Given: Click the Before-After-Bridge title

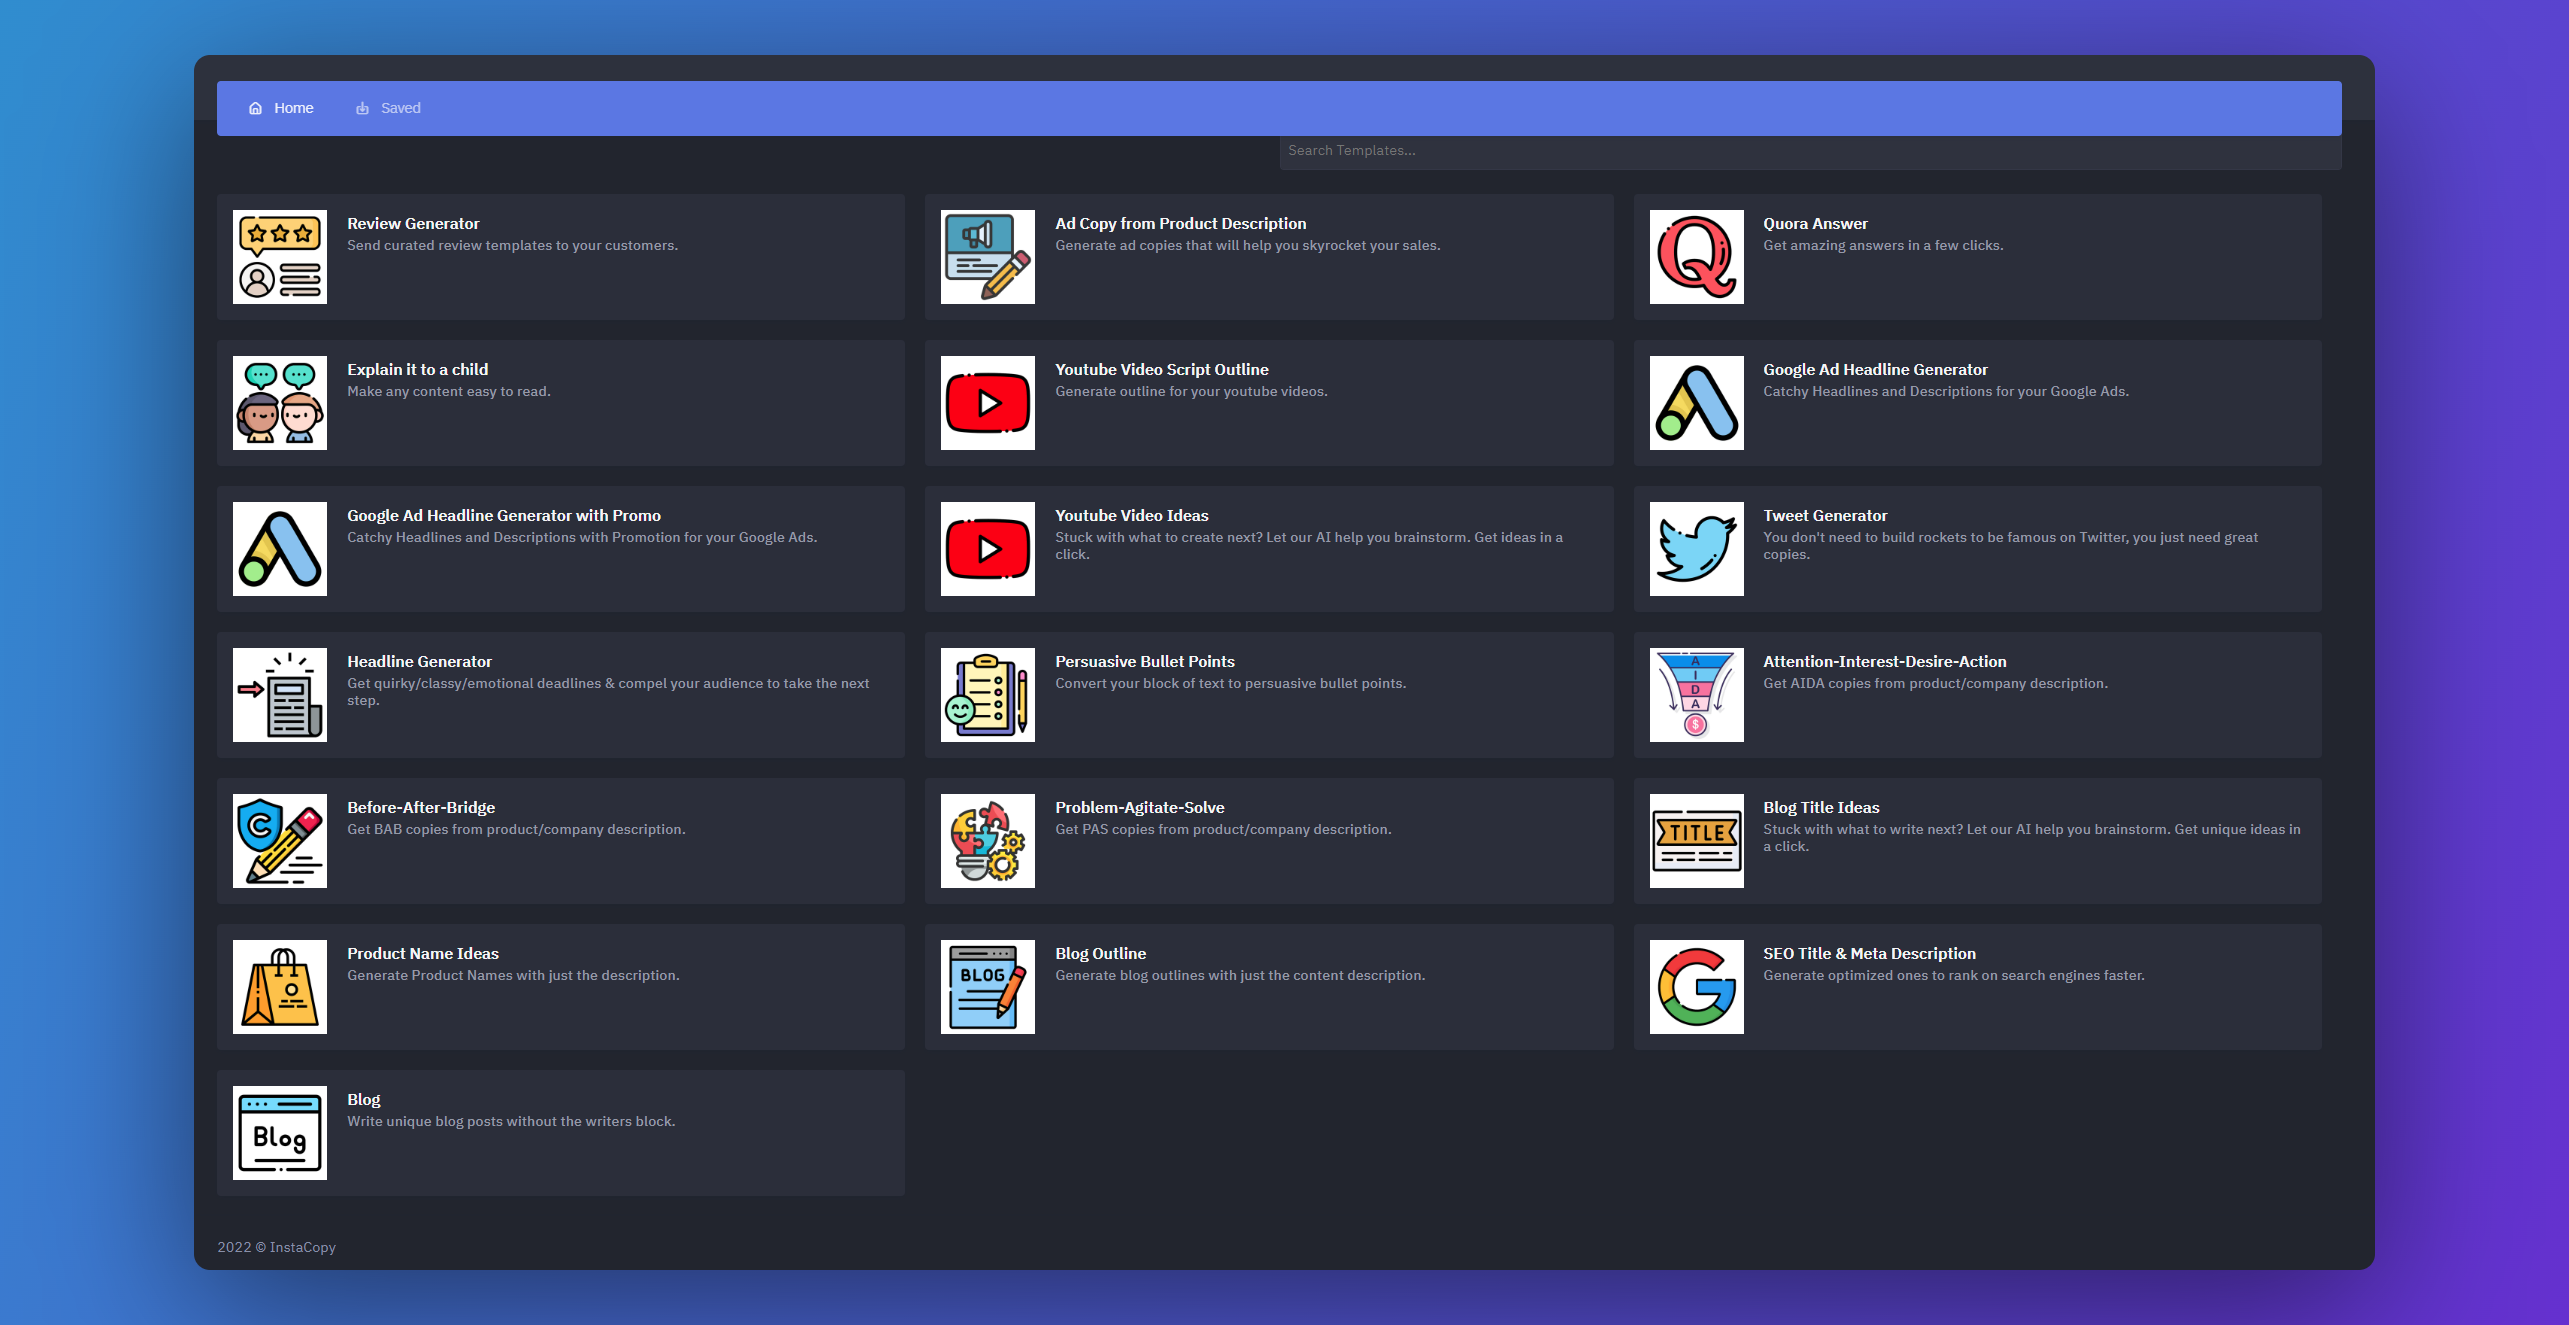Looking at the screenshot, I should tap(421, 807).
